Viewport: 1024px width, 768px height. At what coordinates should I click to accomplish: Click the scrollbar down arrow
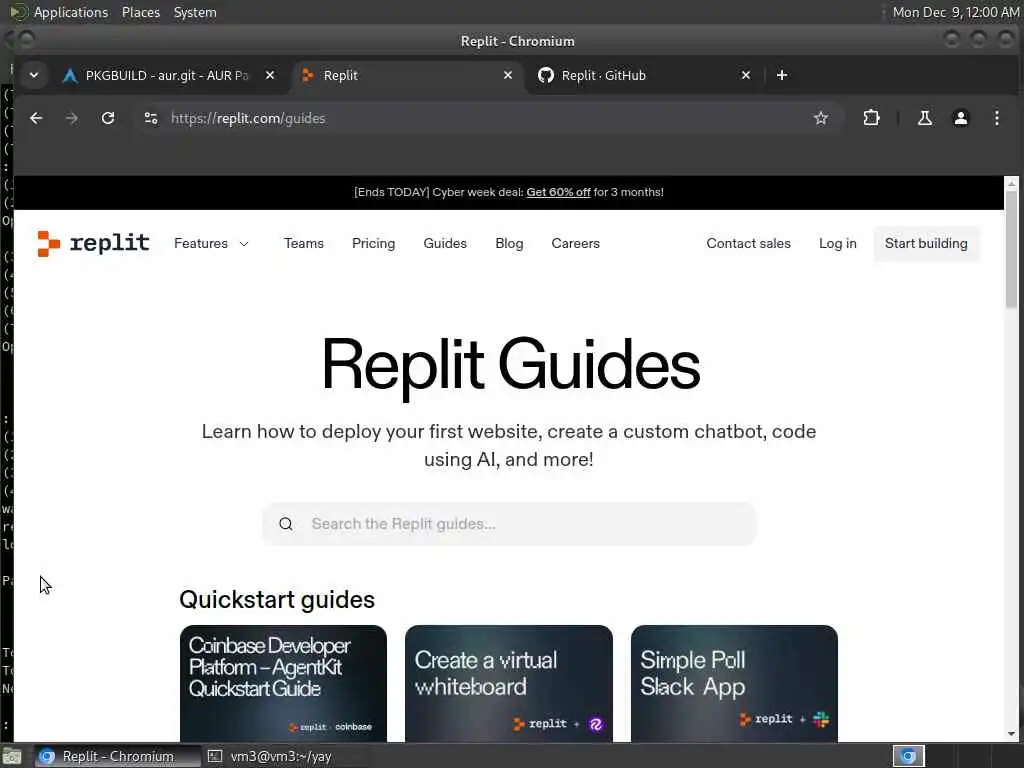coord(1011,734)
